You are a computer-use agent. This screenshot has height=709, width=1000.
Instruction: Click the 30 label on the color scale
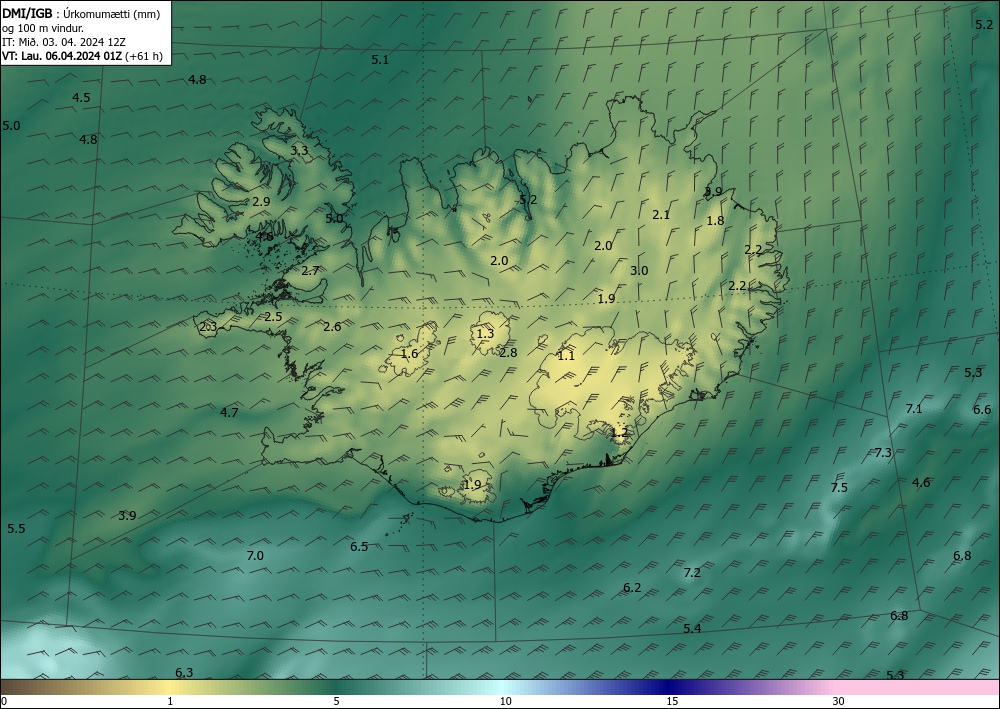click(x=839, y=702)
